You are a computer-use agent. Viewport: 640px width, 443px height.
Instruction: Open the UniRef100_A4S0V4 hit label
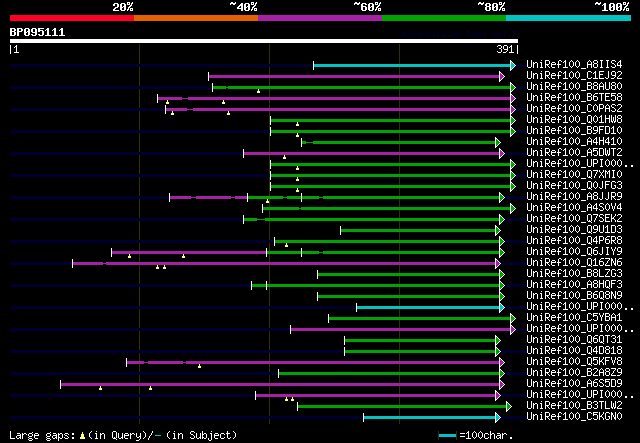574,208
